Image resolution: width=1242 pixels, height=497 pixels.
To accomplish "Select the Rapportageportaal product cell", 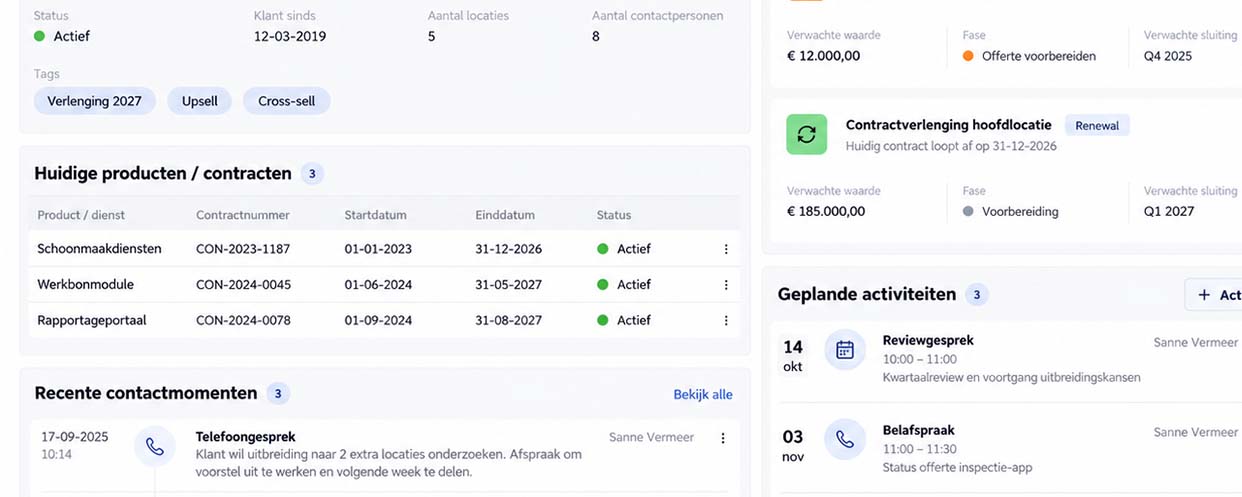I will point(92,321).
